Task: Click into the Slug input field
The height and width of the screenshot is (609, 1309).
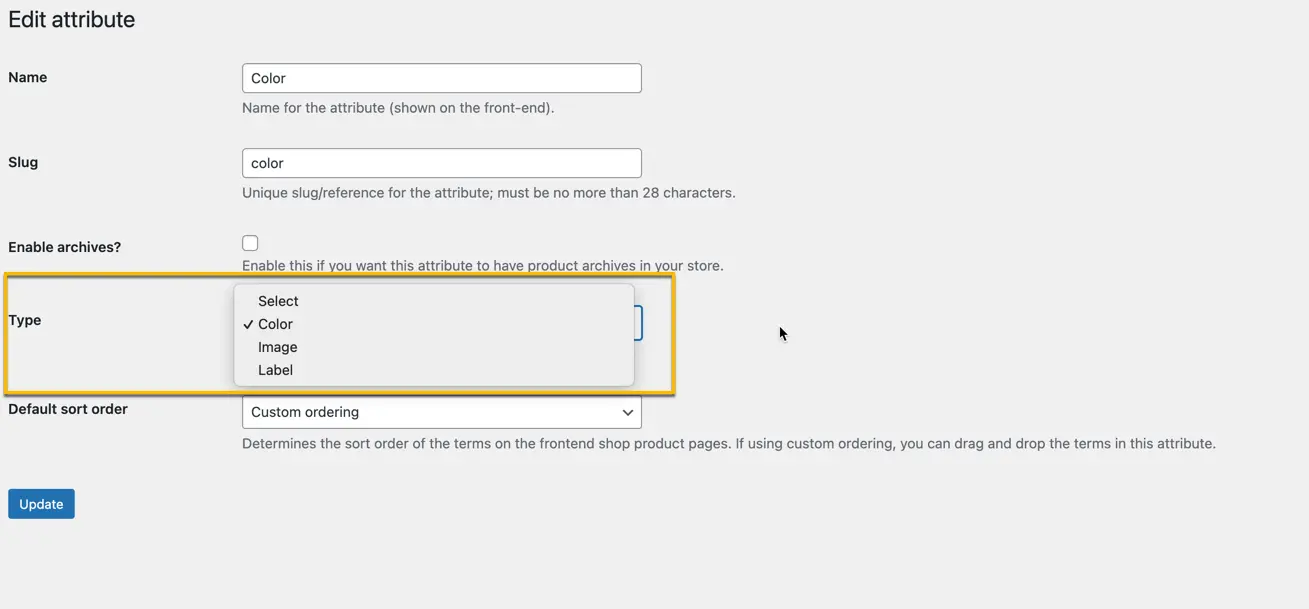Action: click(441, 163)
